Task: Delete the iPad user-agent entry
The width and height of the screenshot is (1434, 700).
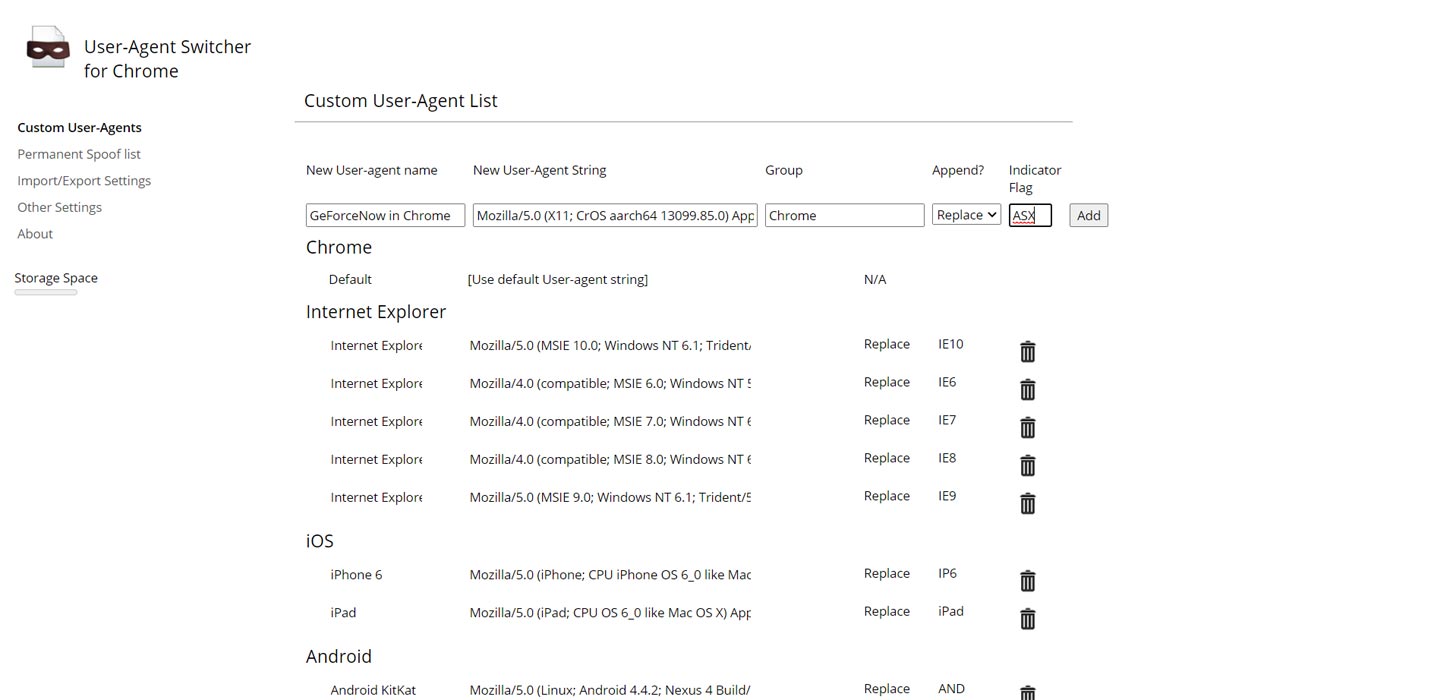Action: tap(1027, 619)
